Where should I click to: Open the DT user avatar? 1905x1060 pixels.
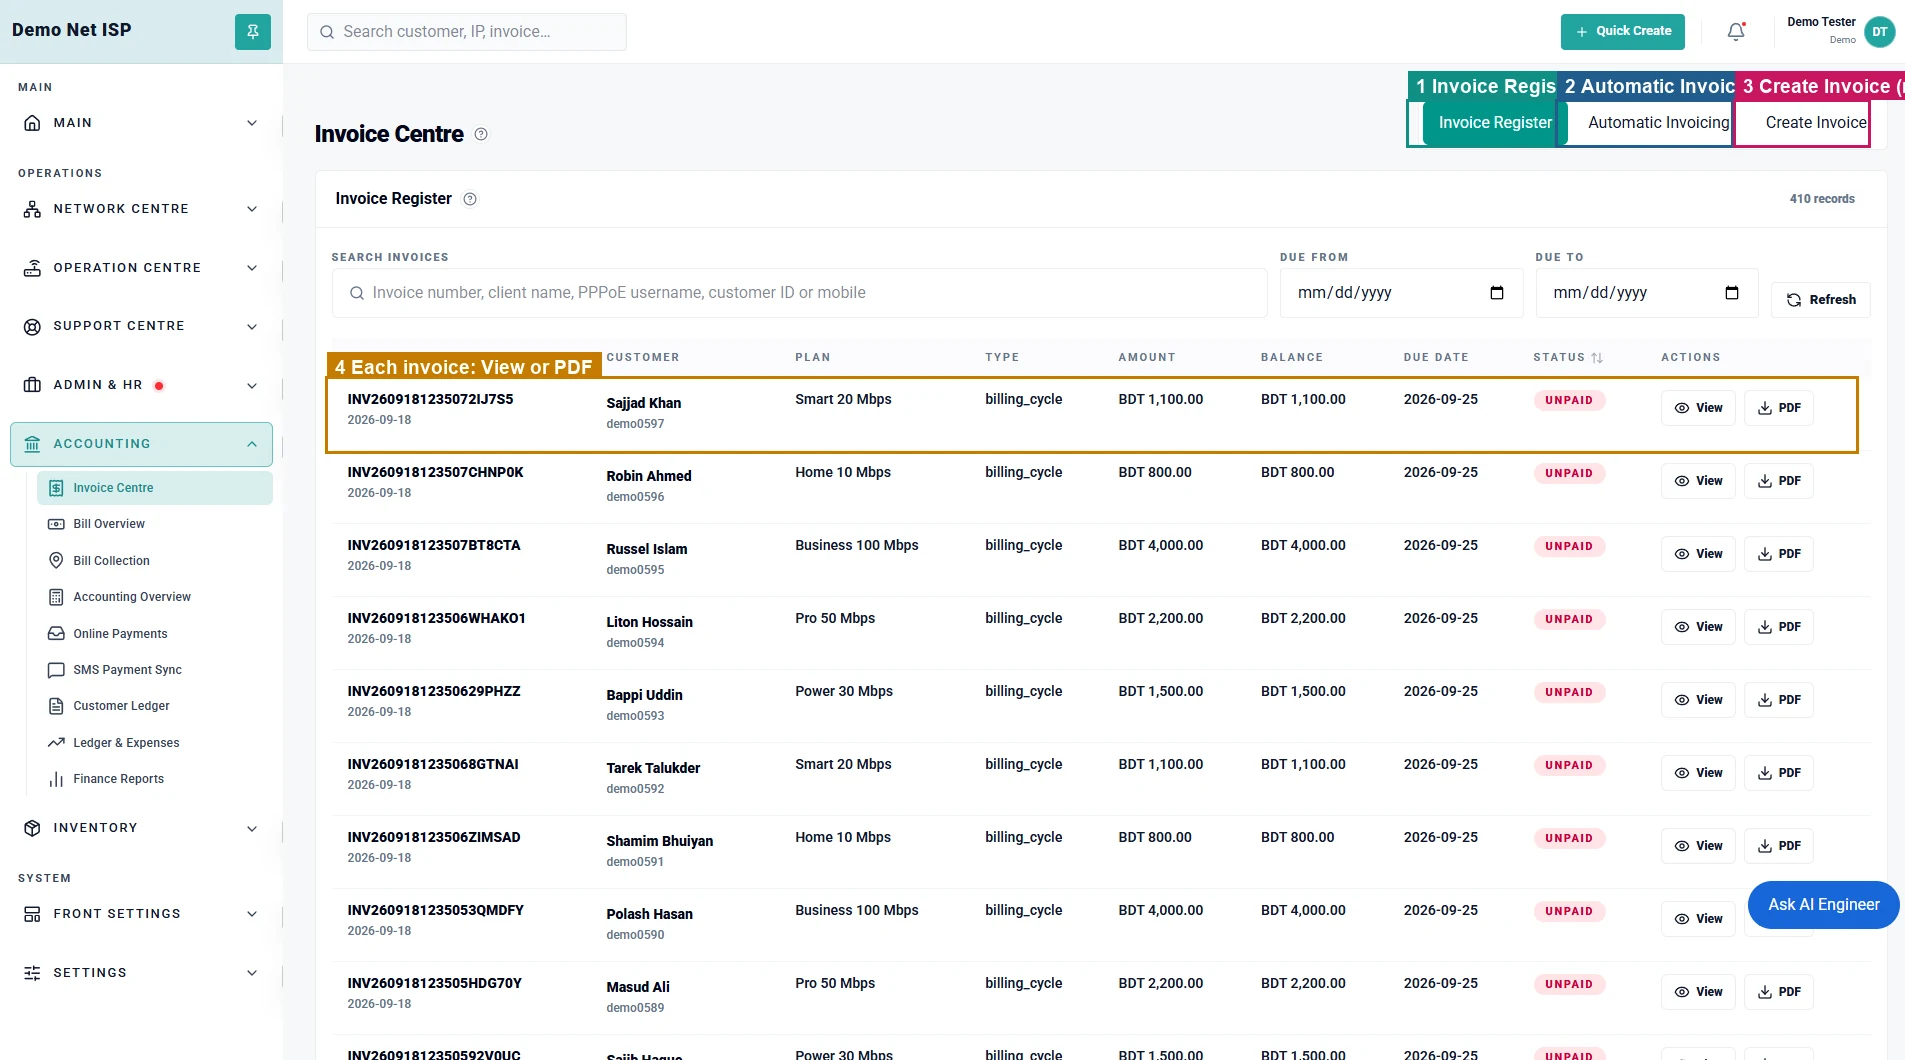(1880, 32)
